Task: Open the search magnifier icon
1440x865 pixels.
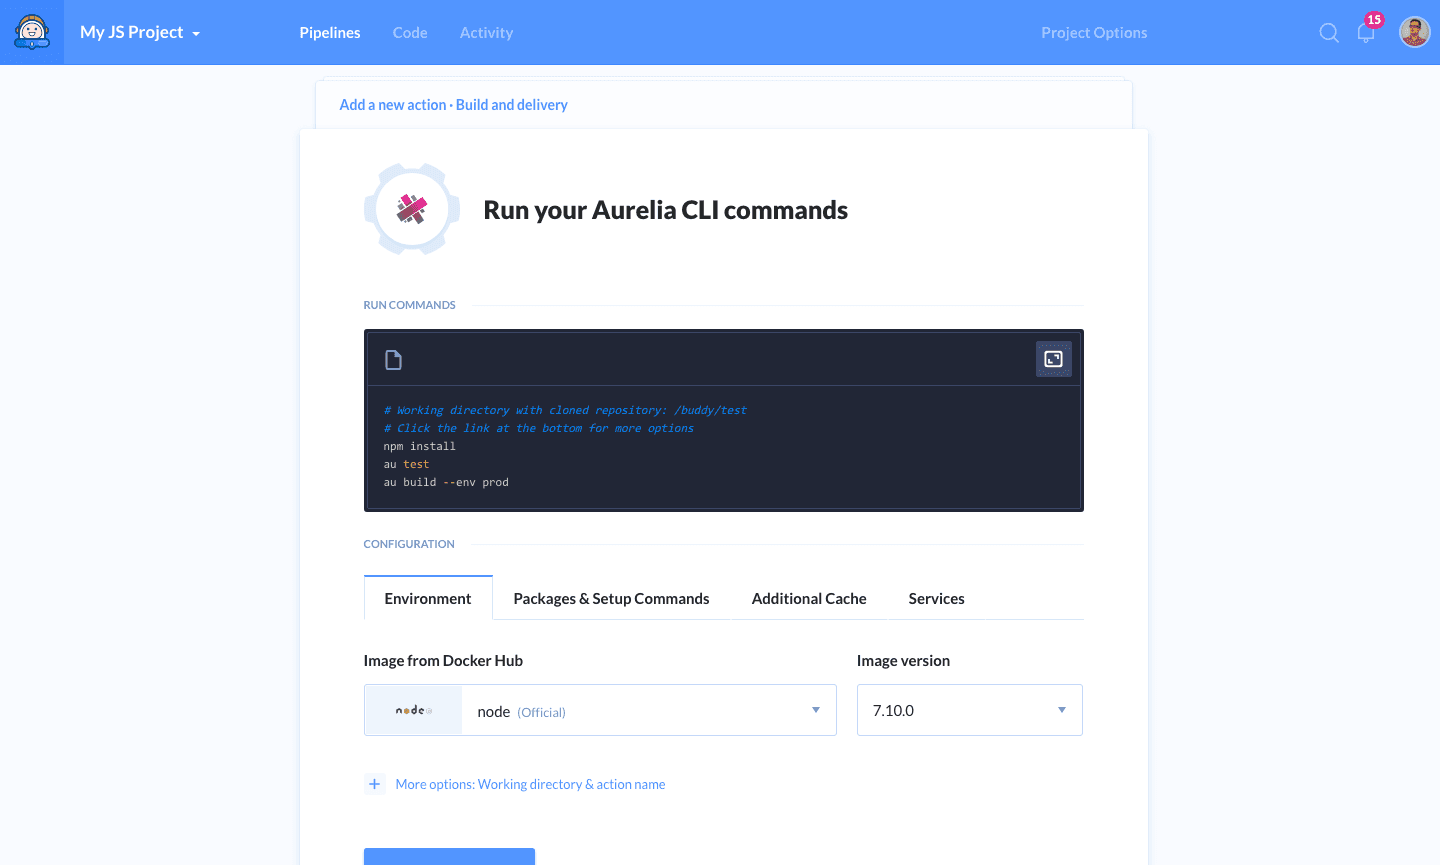Action: point(1328,33)
